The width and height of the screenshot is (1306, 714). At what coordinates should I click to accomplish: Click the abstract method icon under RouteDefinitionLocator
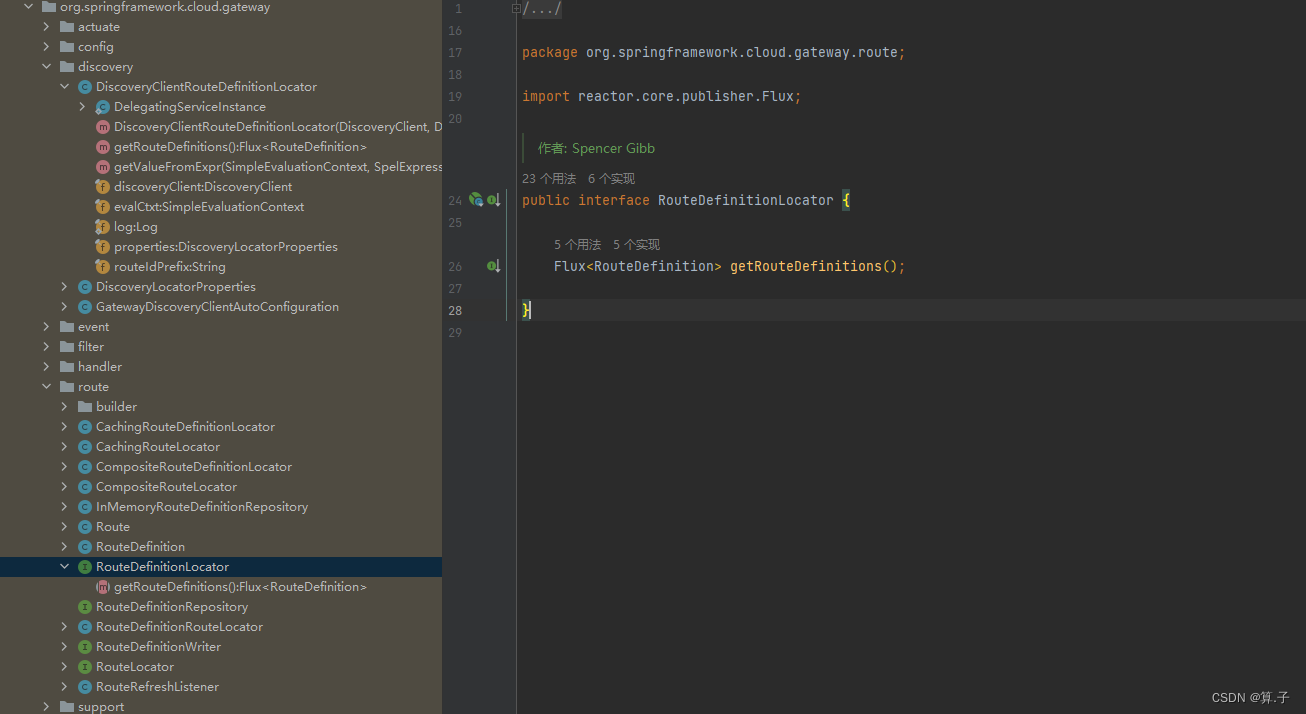click(x=102, y=587)
